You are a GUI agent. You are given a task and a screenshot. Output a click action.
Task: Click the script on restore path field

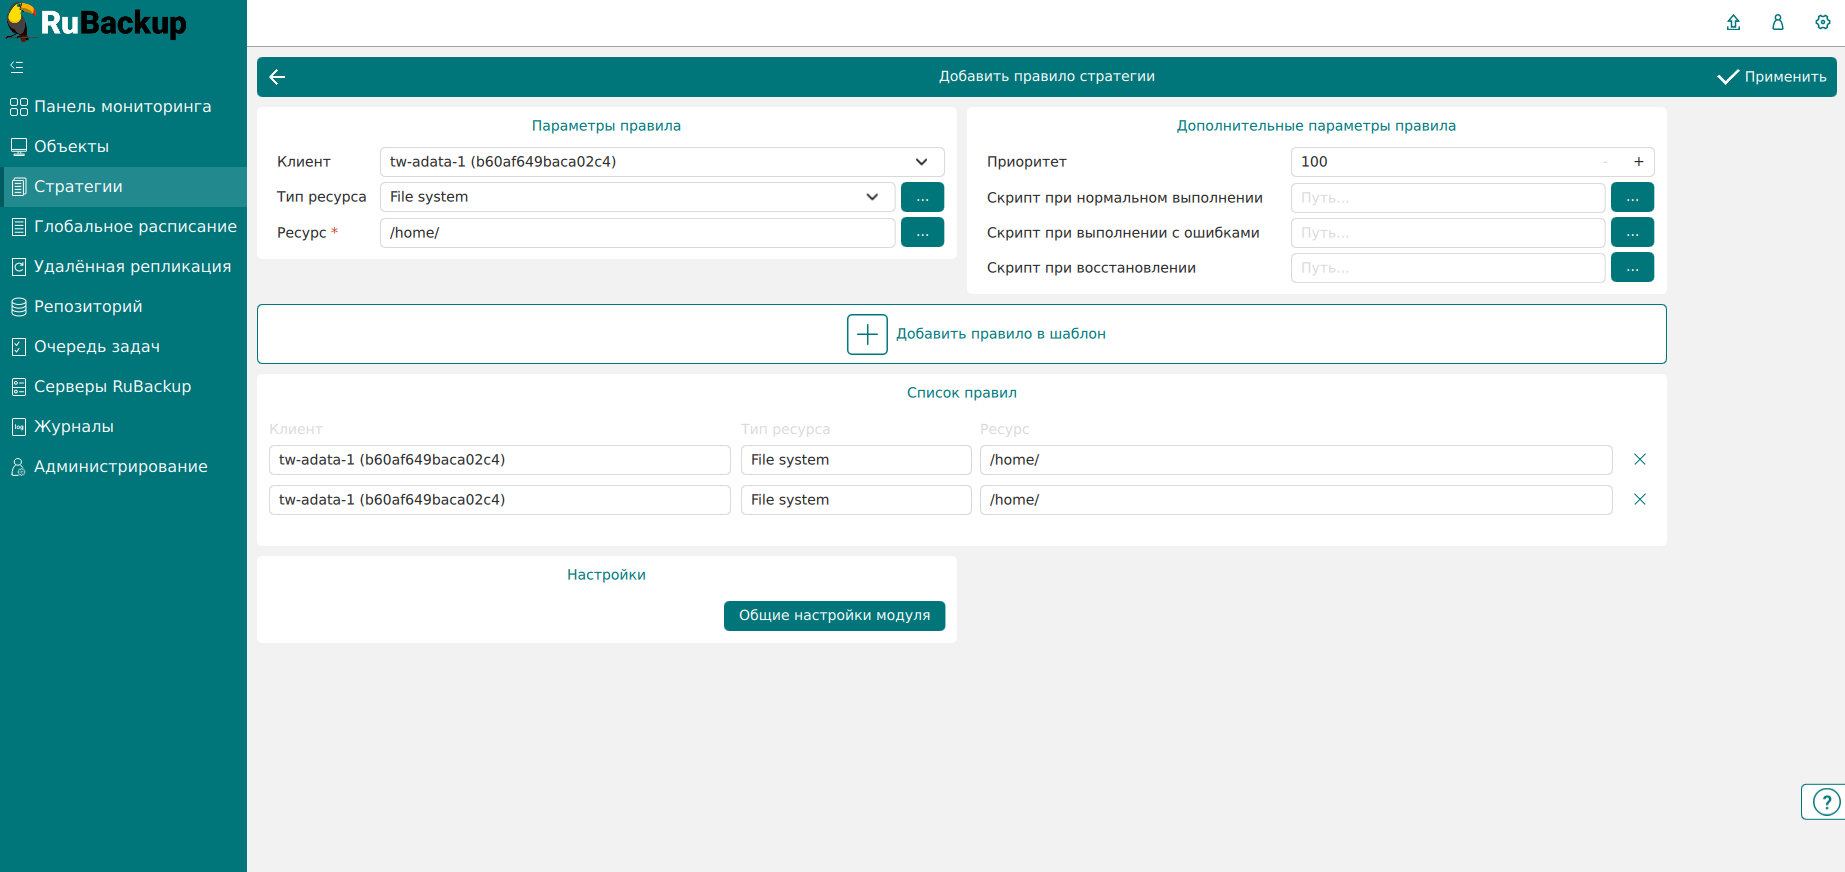point(1447,268)
